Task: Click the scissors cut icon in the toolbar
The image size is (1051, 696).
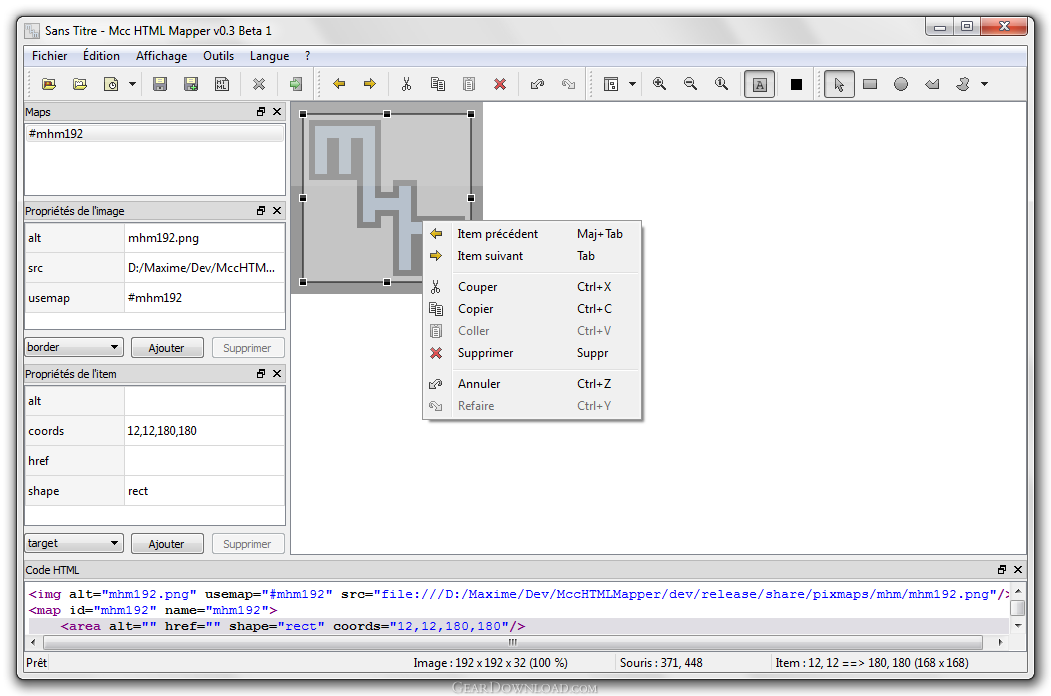Action: (x=406, y=84)
